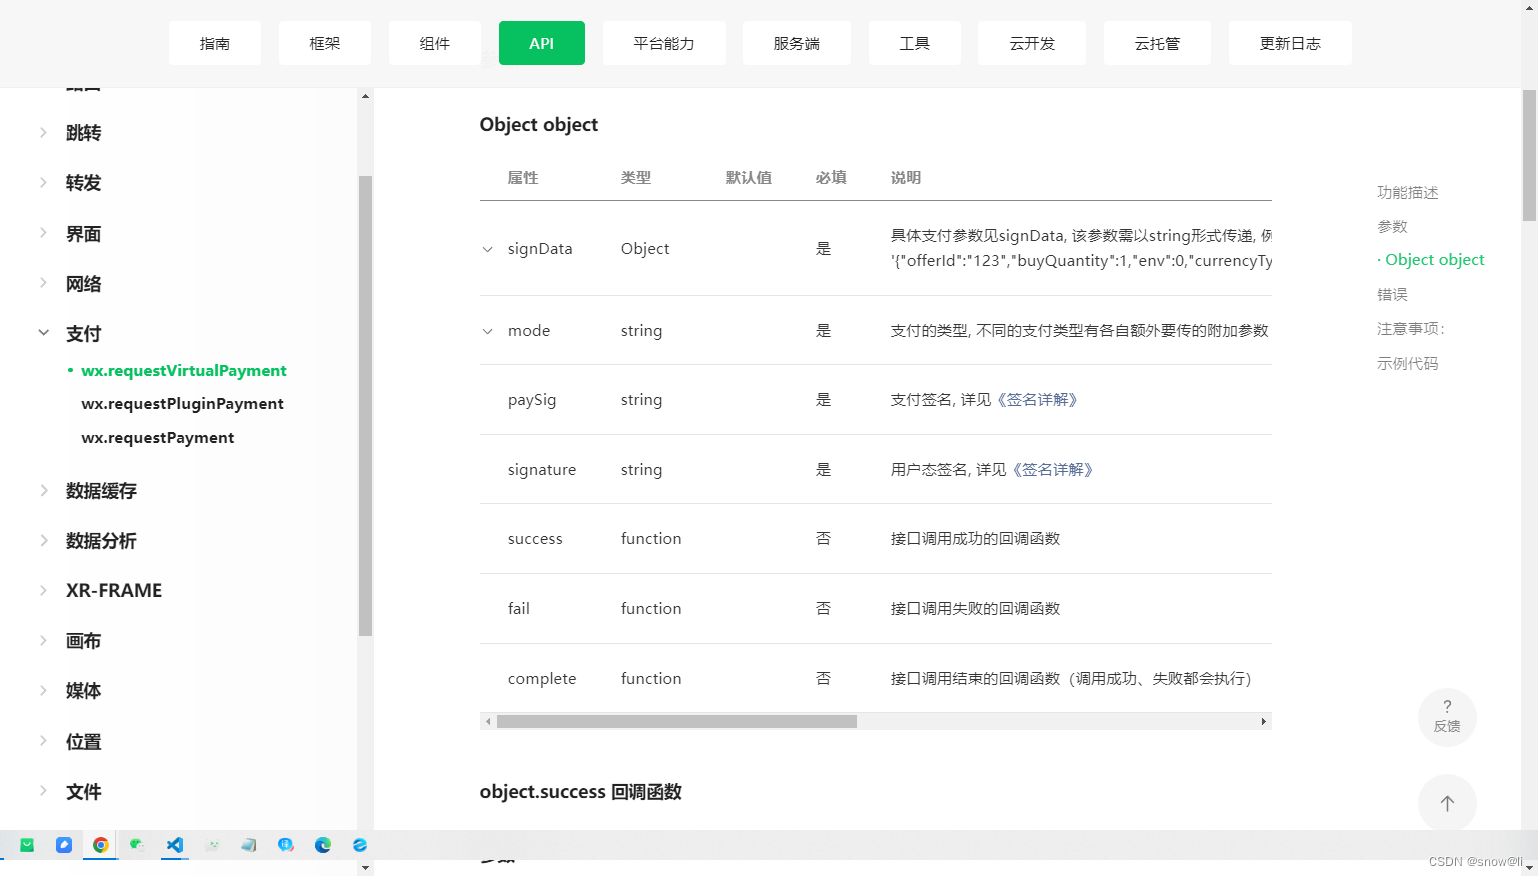Open Visual Studio Code from the taskbar
This screenshot has width=1538, height=876.
coord(175,845)
